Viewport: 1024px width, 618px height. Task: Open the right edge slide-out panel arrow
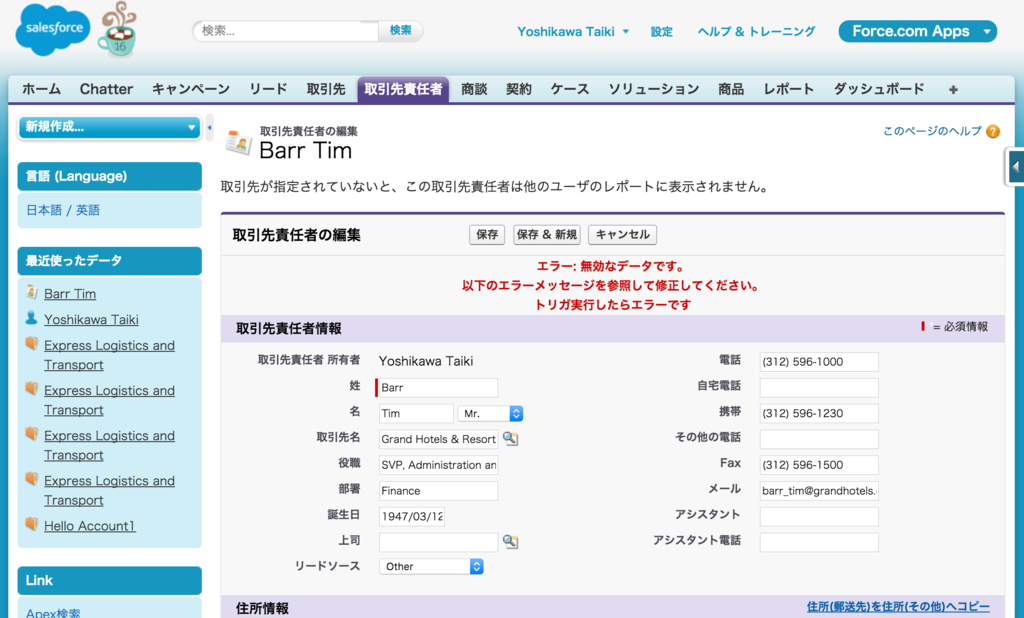click(x=1014, y=167)
